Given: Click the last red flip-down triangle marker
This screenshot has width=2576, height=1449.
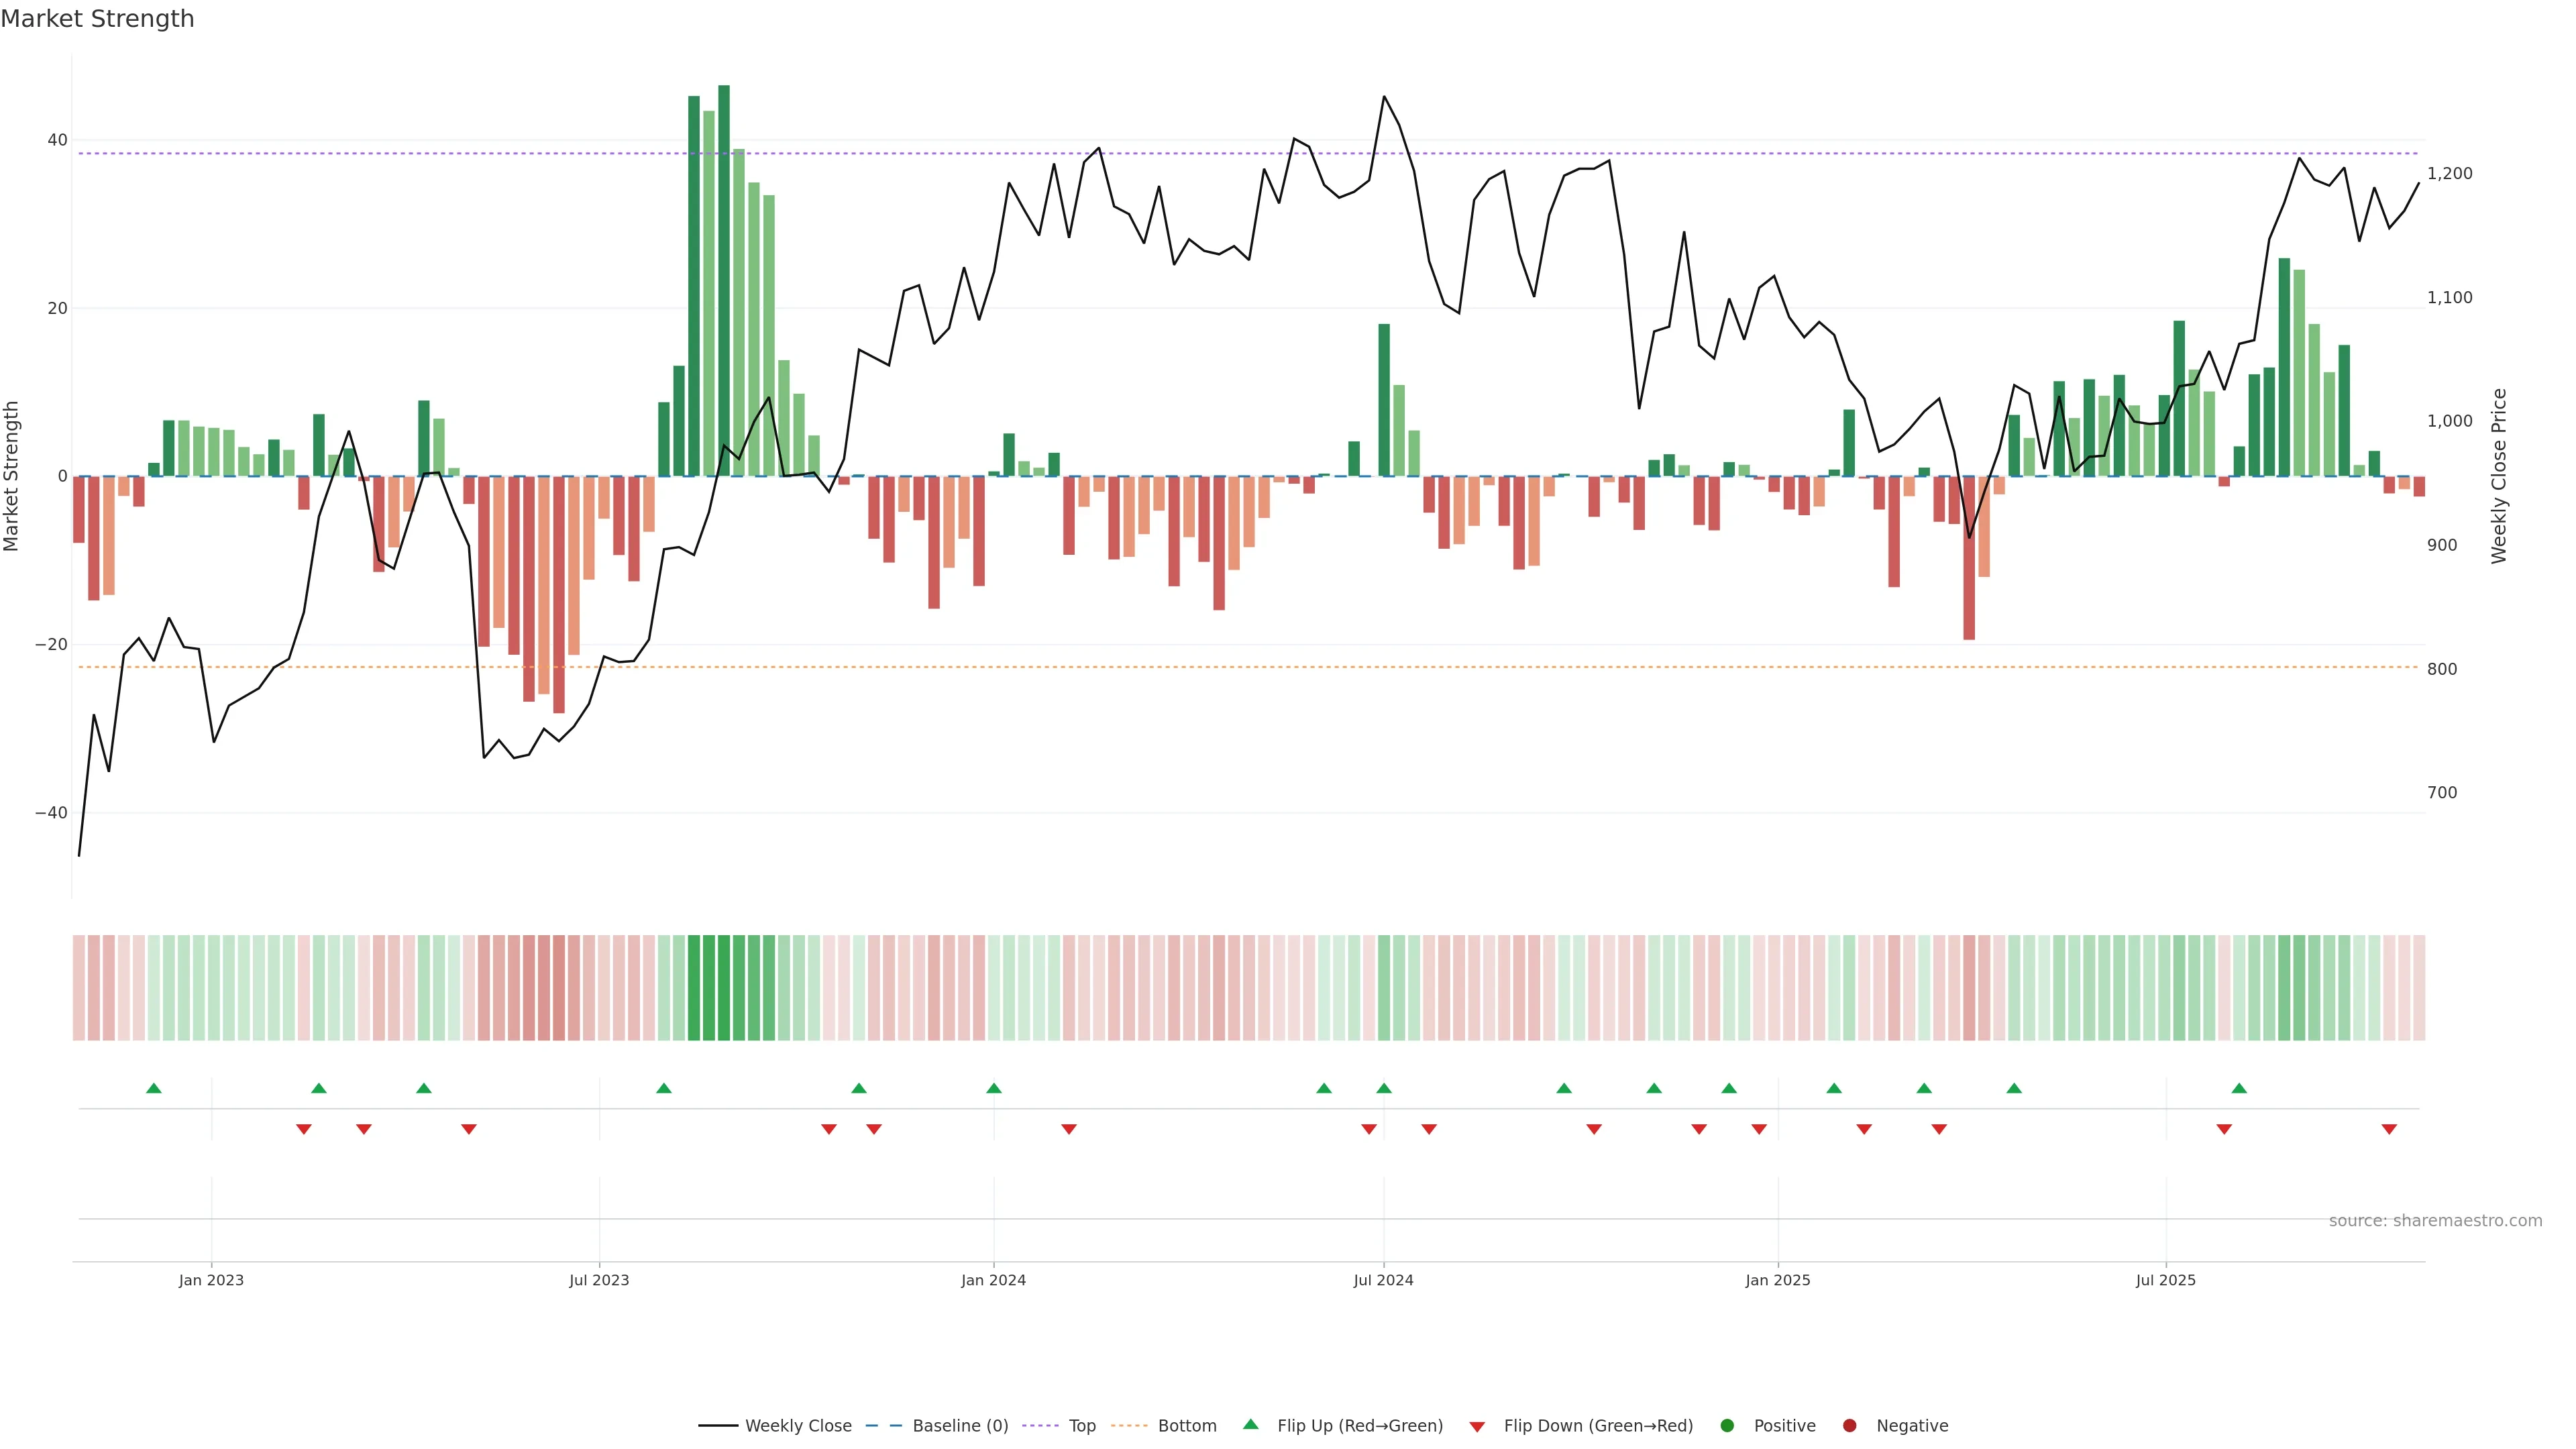Looking at the screenshot, I should 2389,1129.
